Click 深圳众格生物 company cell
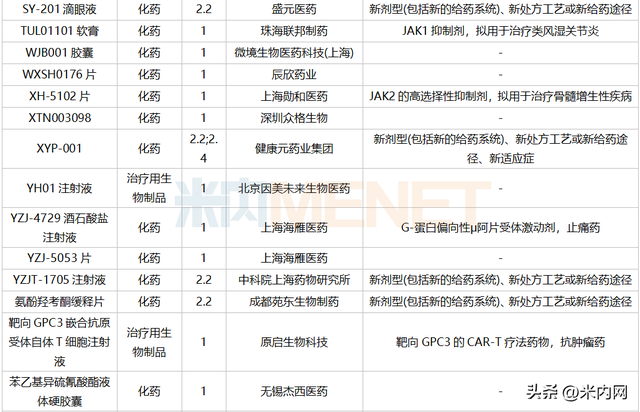 click(294, 118)
